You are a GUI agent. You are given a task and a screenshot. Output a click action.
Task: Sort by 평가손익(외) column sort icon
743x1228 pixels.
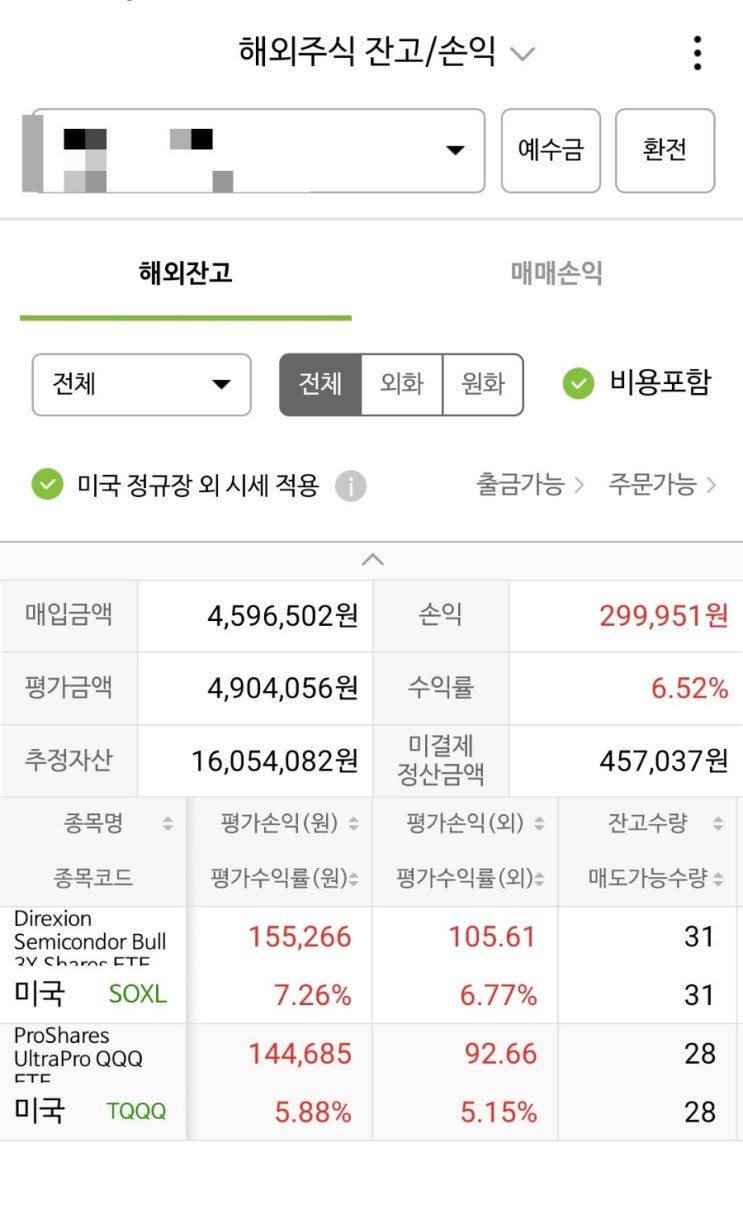539,825
